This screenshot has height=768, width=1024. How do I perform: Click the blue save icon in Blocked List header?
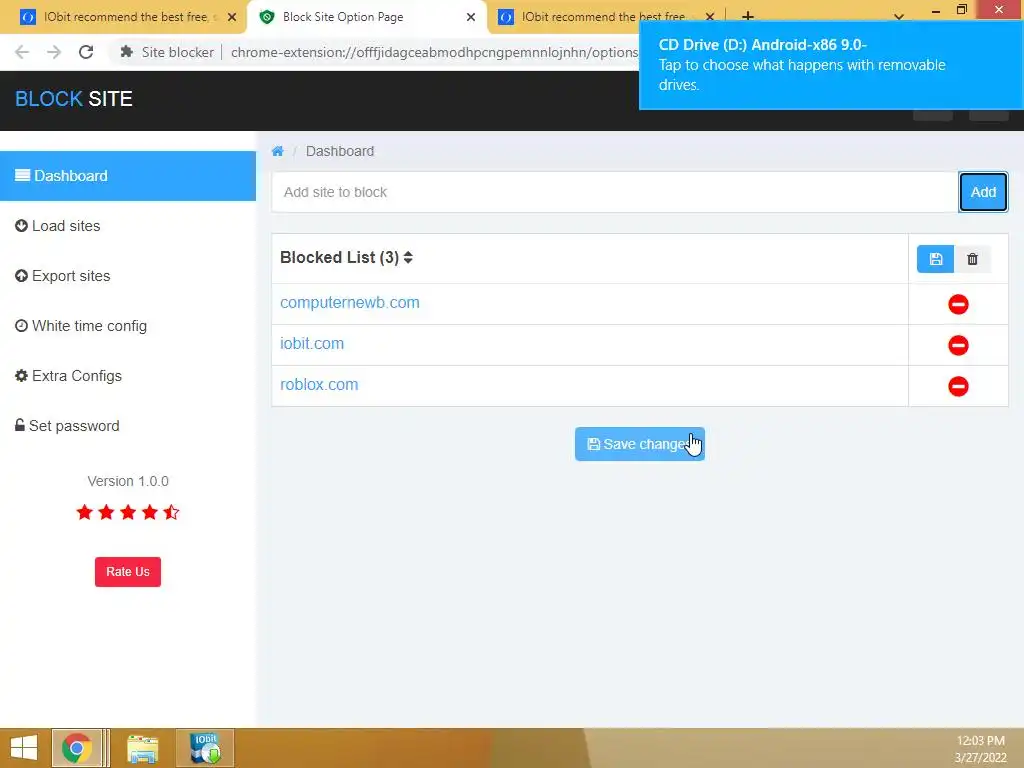pyautogui.click(x=935, y=259)
